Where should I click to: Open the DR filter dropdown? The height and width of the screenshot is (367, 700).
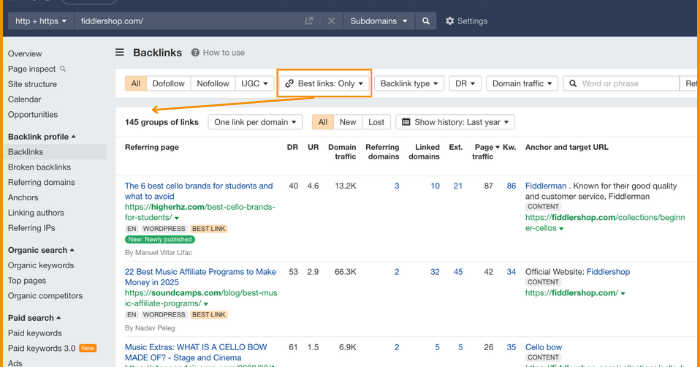tap(465, 83)
